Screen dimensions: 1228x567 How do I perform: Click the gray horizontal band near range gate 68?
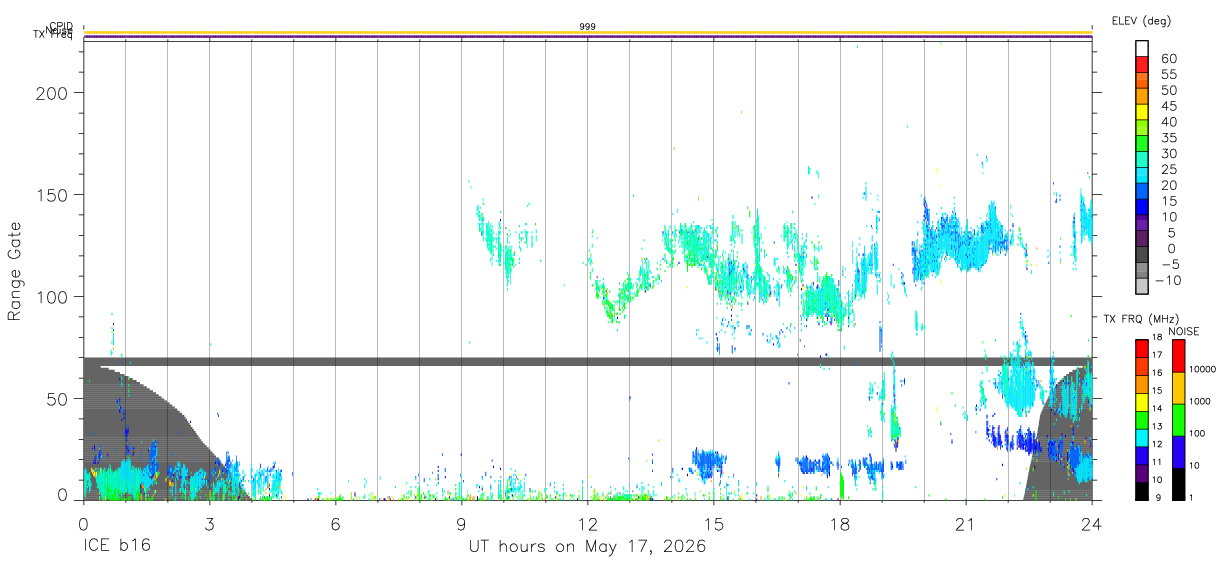click(x=587, y=361)
